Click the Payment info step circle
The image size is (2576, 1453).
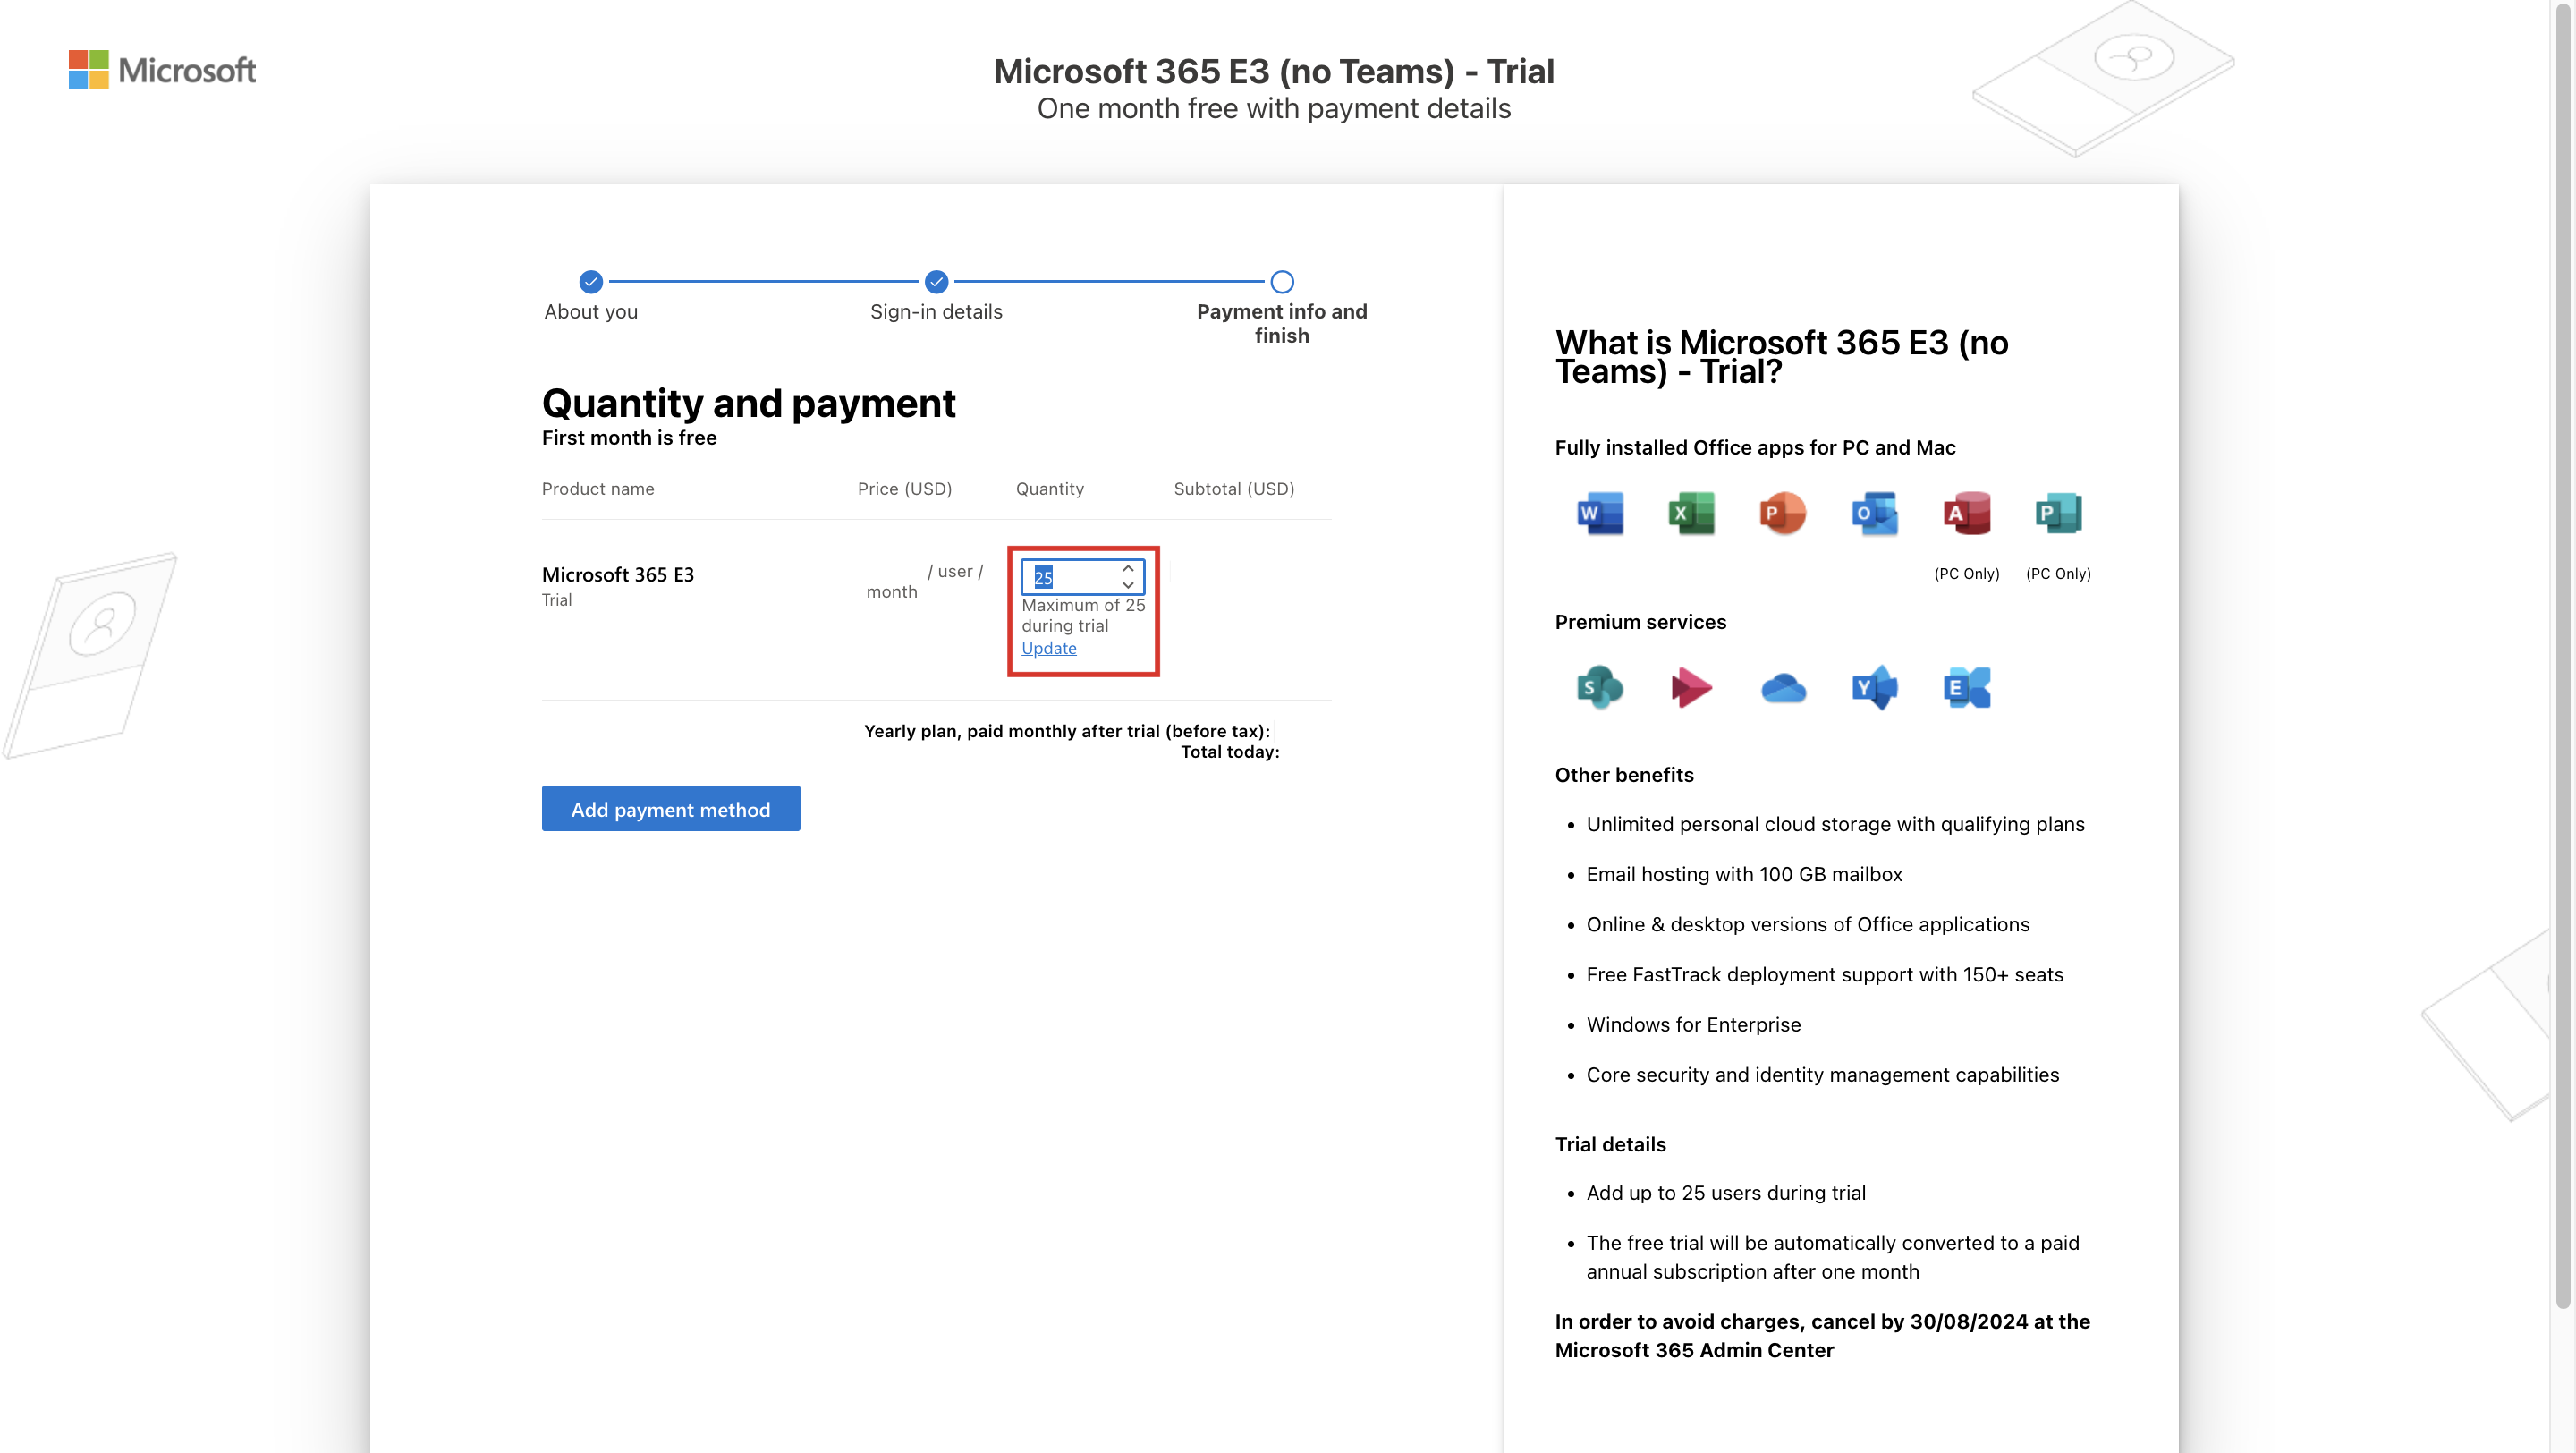click(1282, 282)
